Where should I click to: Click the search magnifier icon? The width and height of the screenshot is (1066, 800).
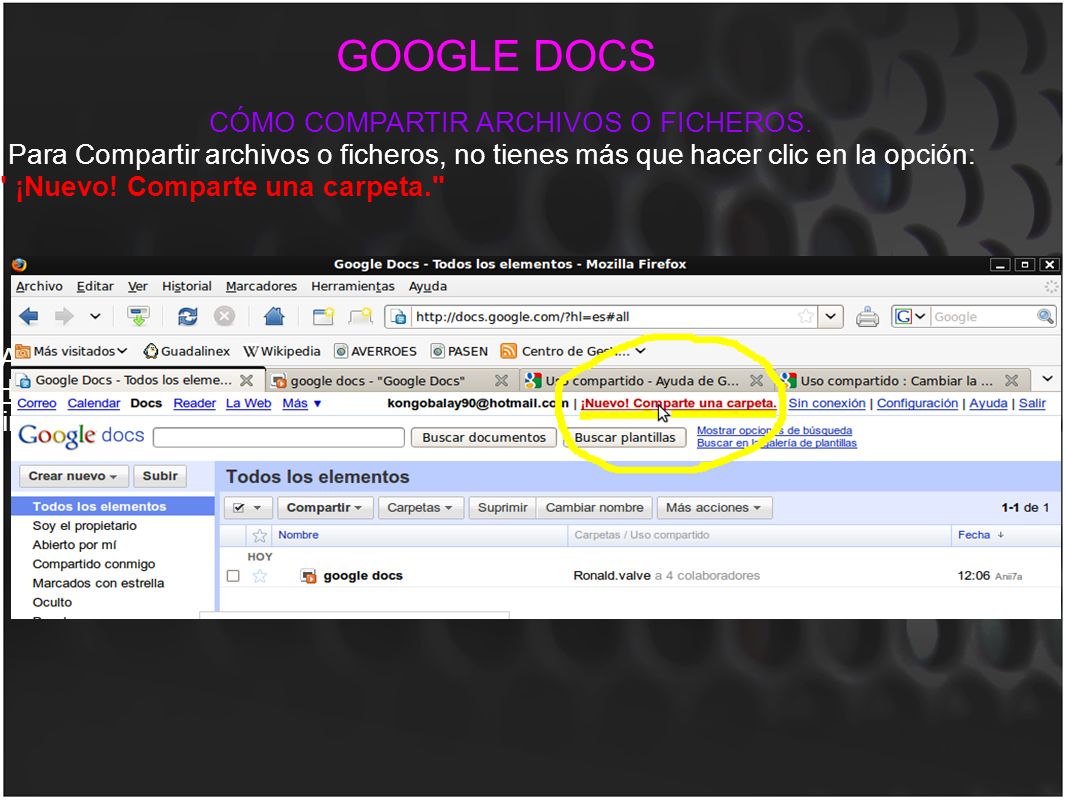[x=1045, y=316]
